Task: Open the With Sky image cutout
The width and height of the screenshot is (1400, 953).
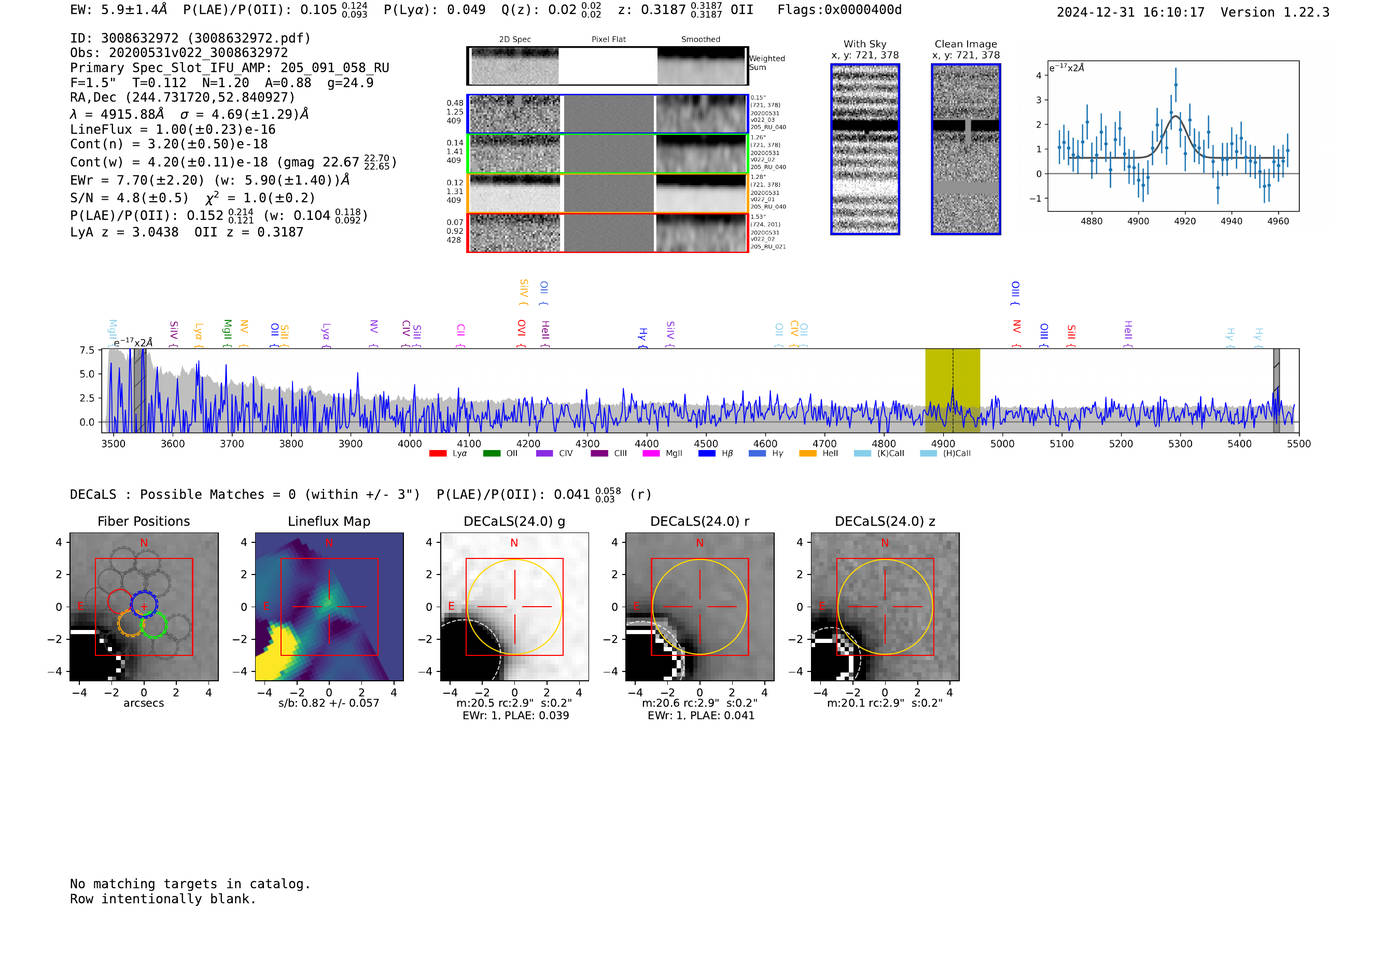Action: (x=865, y=149)
